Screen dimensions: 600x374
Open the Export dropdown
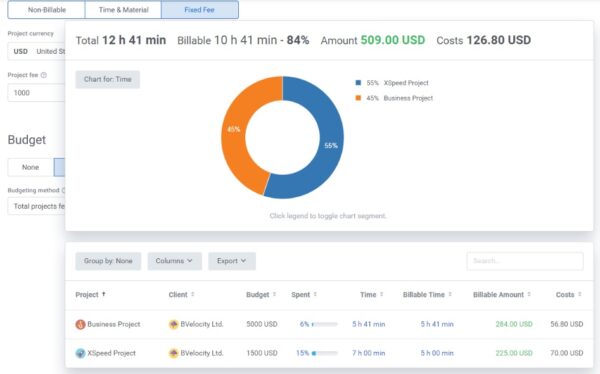[x=232, y=261]
